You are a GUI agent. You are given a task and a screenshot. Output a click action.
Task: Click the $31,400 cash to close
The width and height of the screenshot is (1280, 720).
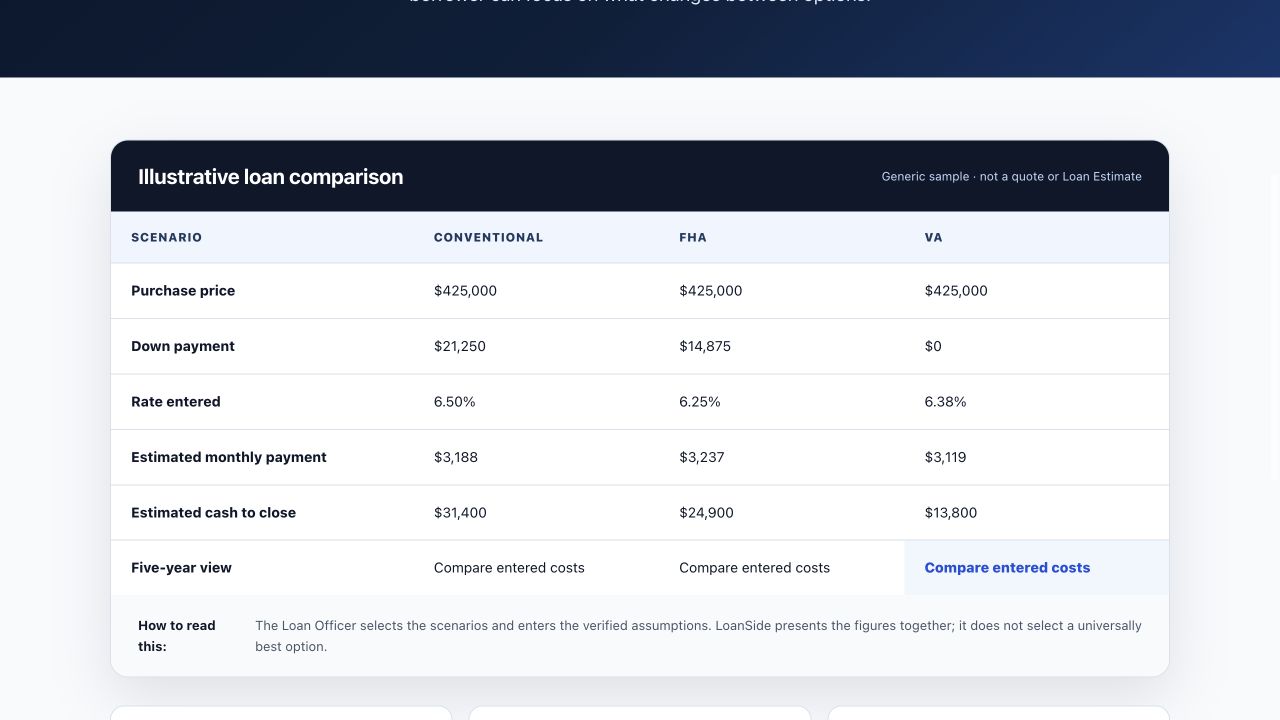[460, 513]
